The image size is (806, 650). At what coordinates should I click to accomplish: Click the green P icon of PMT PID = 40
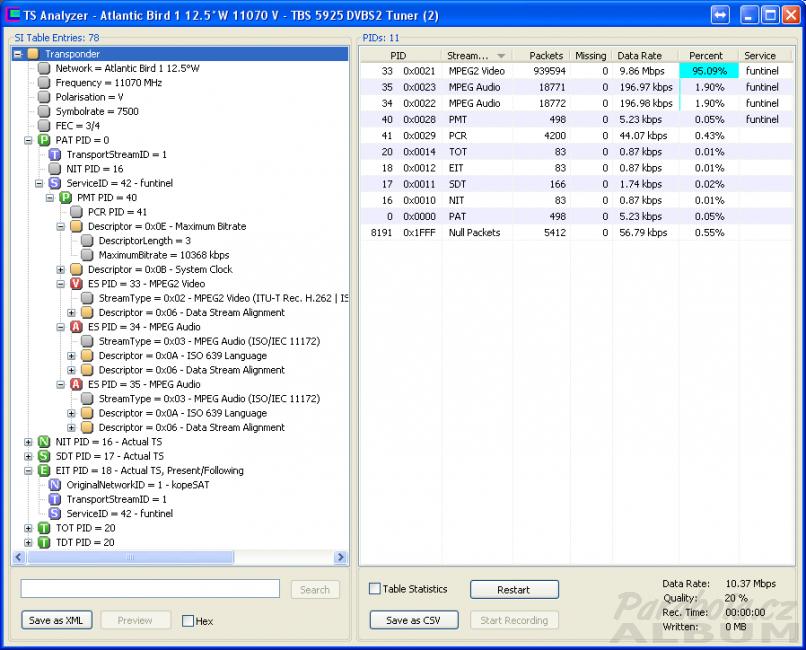[65, 198]
